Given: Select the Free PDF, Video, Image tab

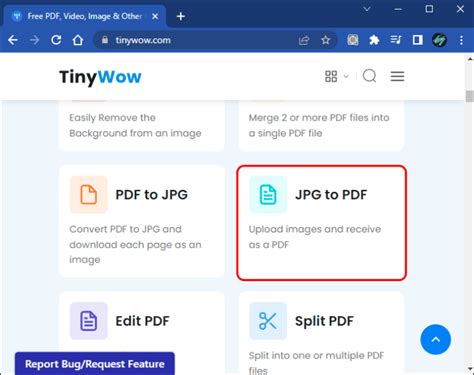Looking at the screenshot, I should 85,16.
